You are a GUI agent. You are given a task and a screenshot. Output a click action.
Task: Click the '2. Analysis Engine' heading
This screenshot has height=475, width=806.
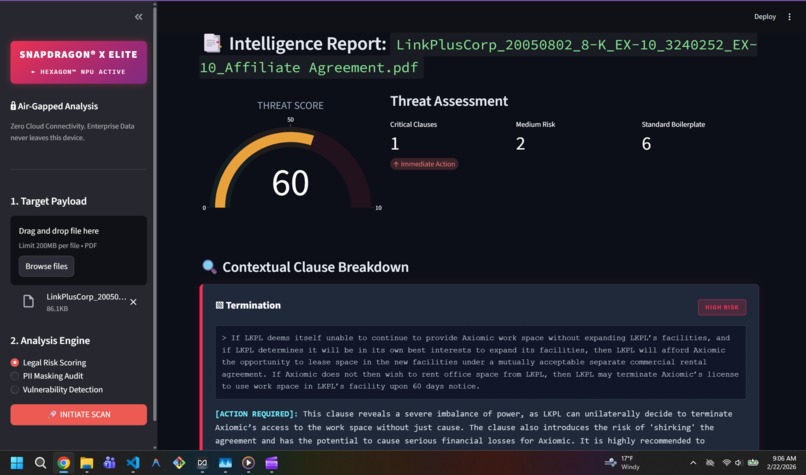tap(50, 340)
